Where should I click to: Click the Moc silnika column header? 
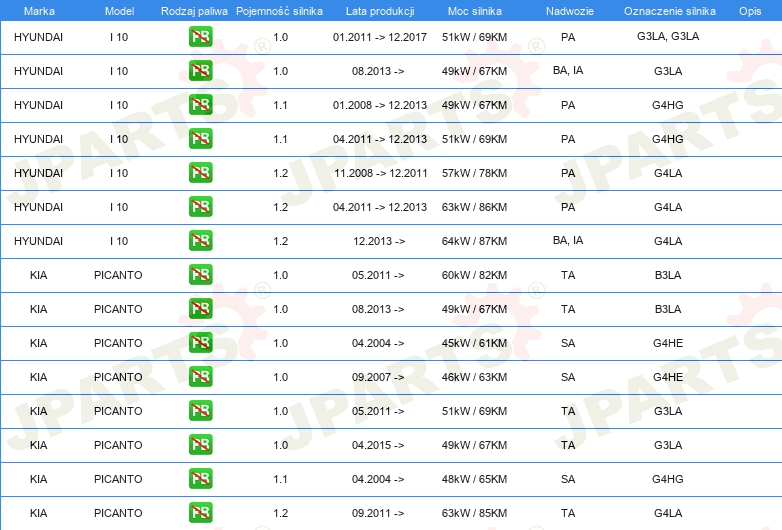click(x=475, y=11)
